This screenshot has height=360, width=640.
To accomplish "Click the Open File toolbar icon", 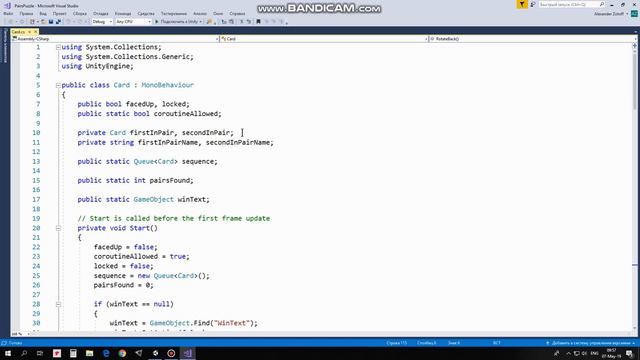I will pos(43,22).
